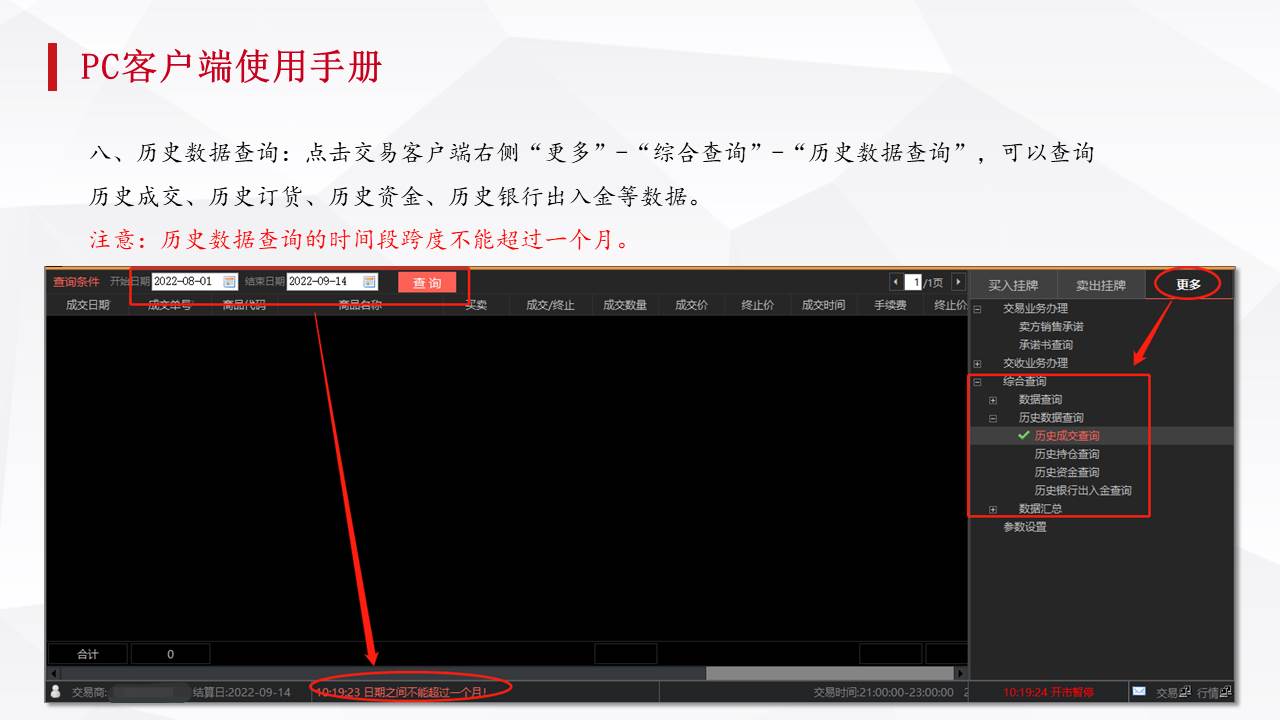Viewport: 1280px width, 720px height.
Task: Select 历史持仓查询 in the tree
Action: click(1067, 454)
